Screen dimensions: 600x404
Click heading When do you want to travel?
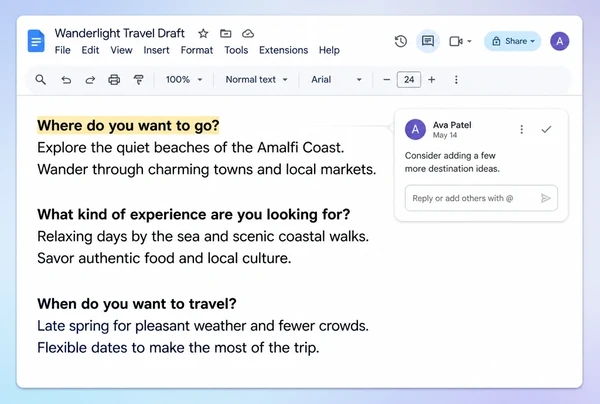(x=137, y=304)
